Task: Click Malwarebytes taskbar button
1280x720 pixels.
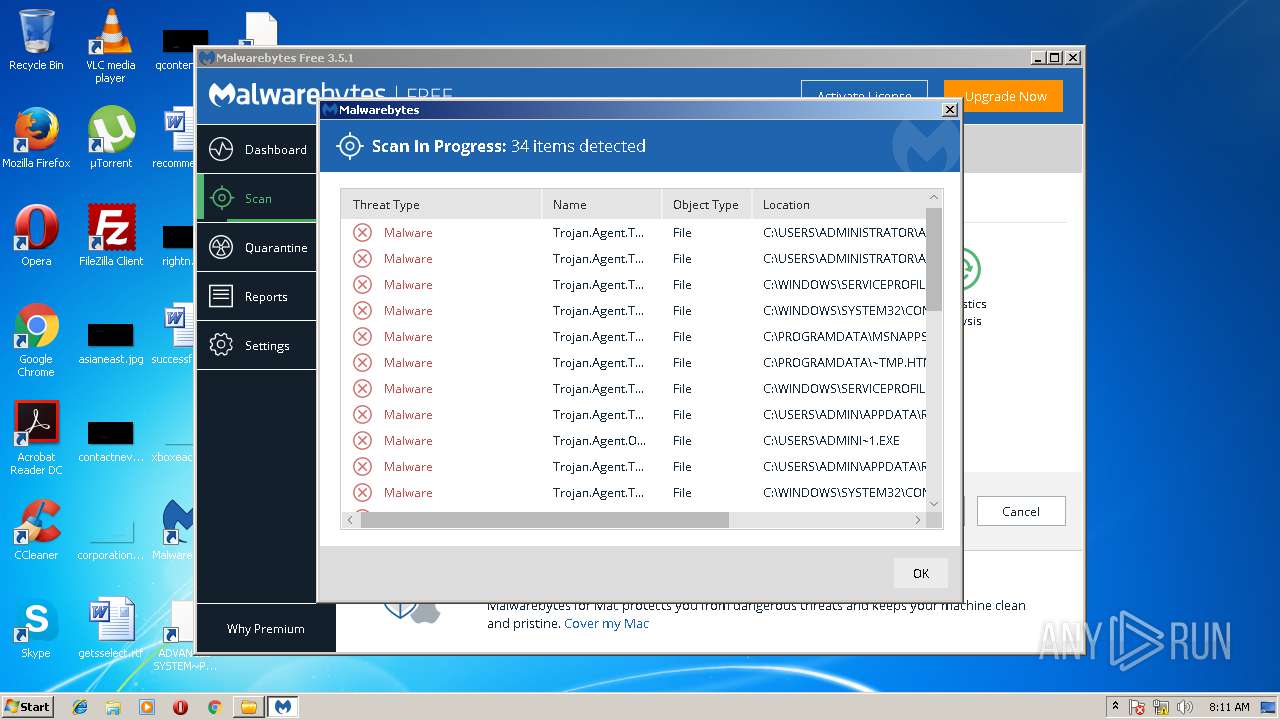Action: coord(283,707)
